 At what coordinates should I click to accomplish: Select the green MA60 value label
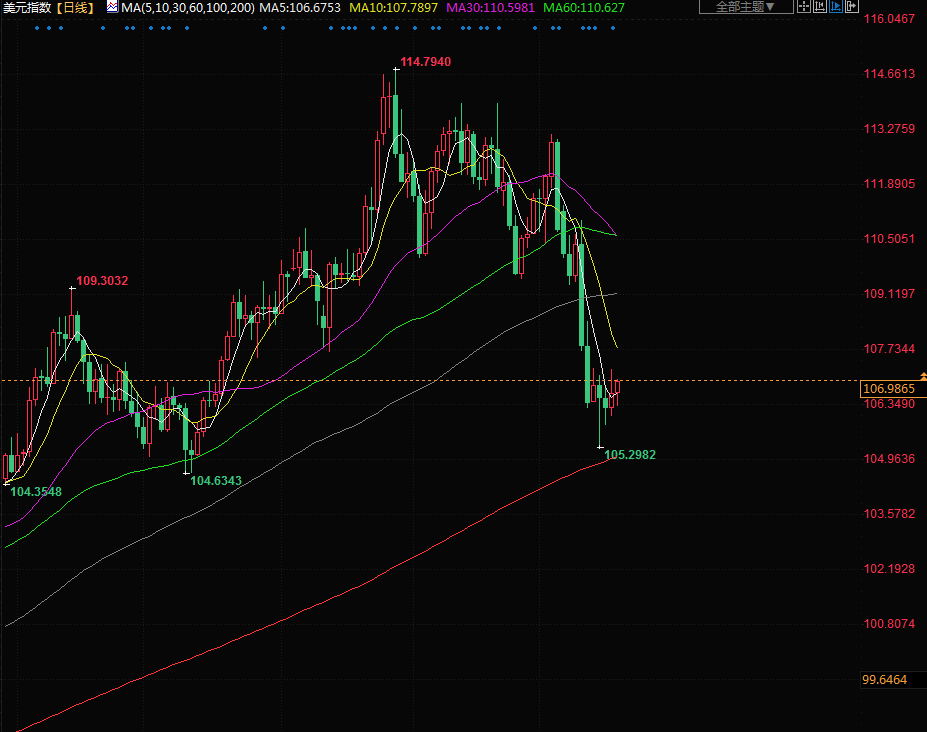[x=584, y=7]
